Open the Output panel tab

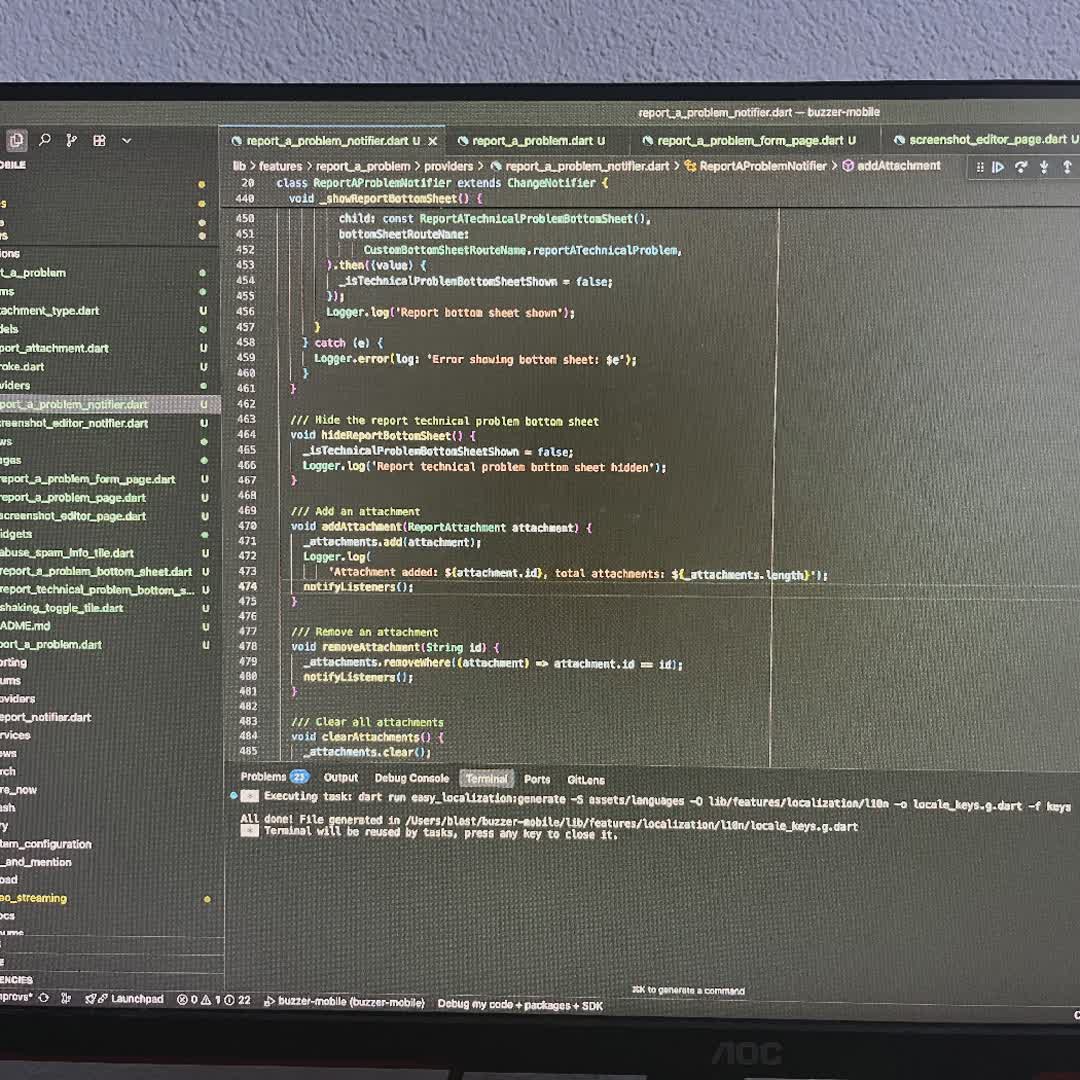(341, 777)
